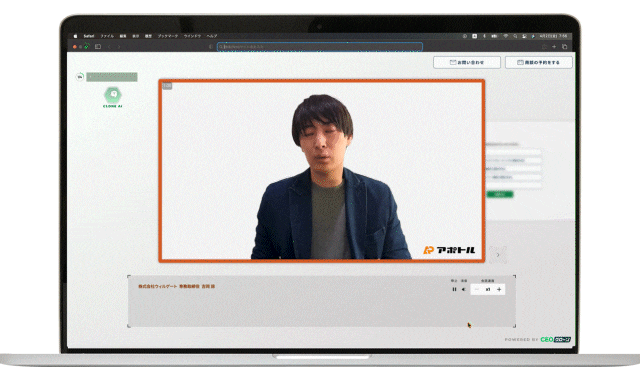Pause the video with the pause icon
This screenshot has height=382, width=640.
tap(454, 289)
